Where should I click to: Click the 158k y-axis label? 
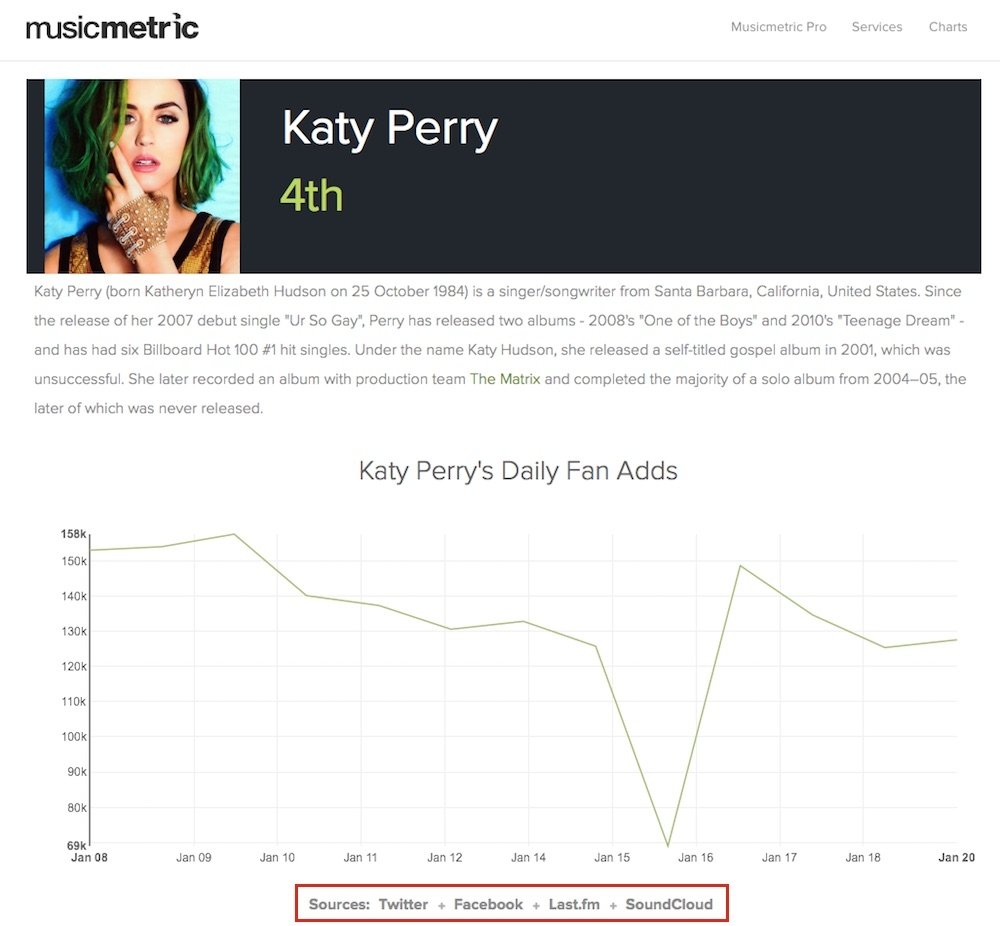73,534
